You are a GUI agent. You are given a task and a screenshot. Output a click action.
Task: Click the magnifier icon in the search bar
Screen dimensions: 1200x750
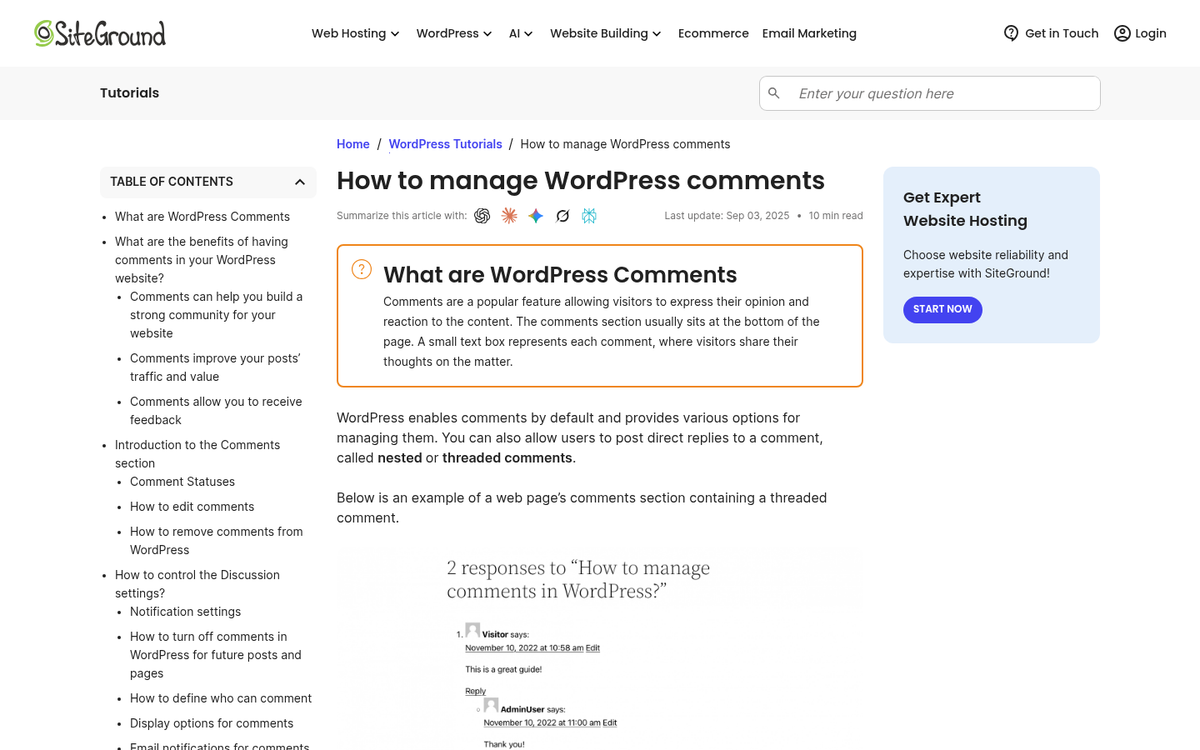pyautogui.click(x=774, y=92)
